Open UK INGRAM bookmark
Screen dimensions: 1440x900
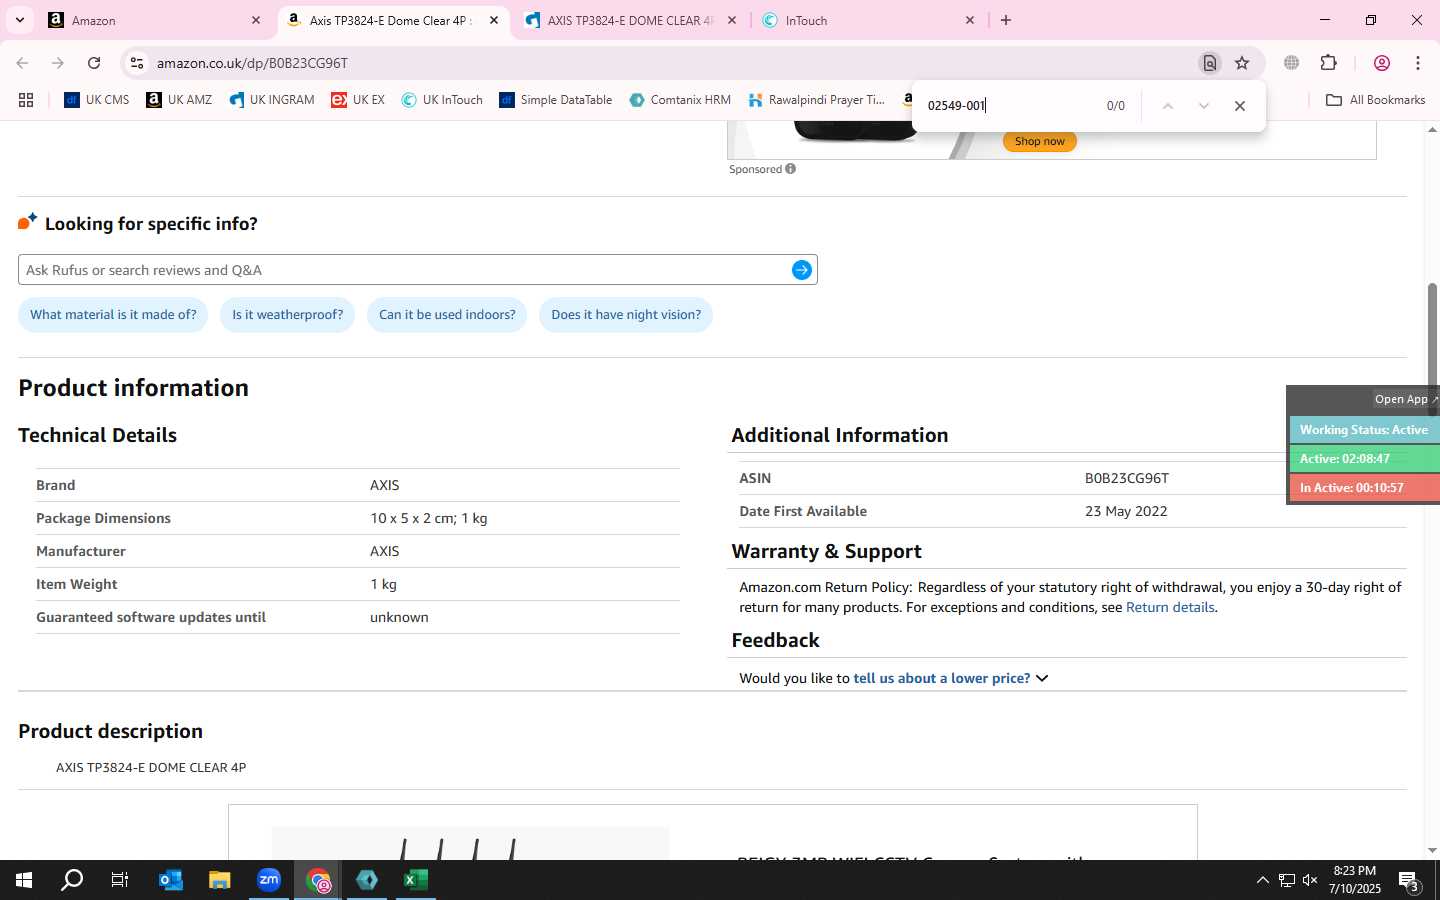[x=272, y=100]
